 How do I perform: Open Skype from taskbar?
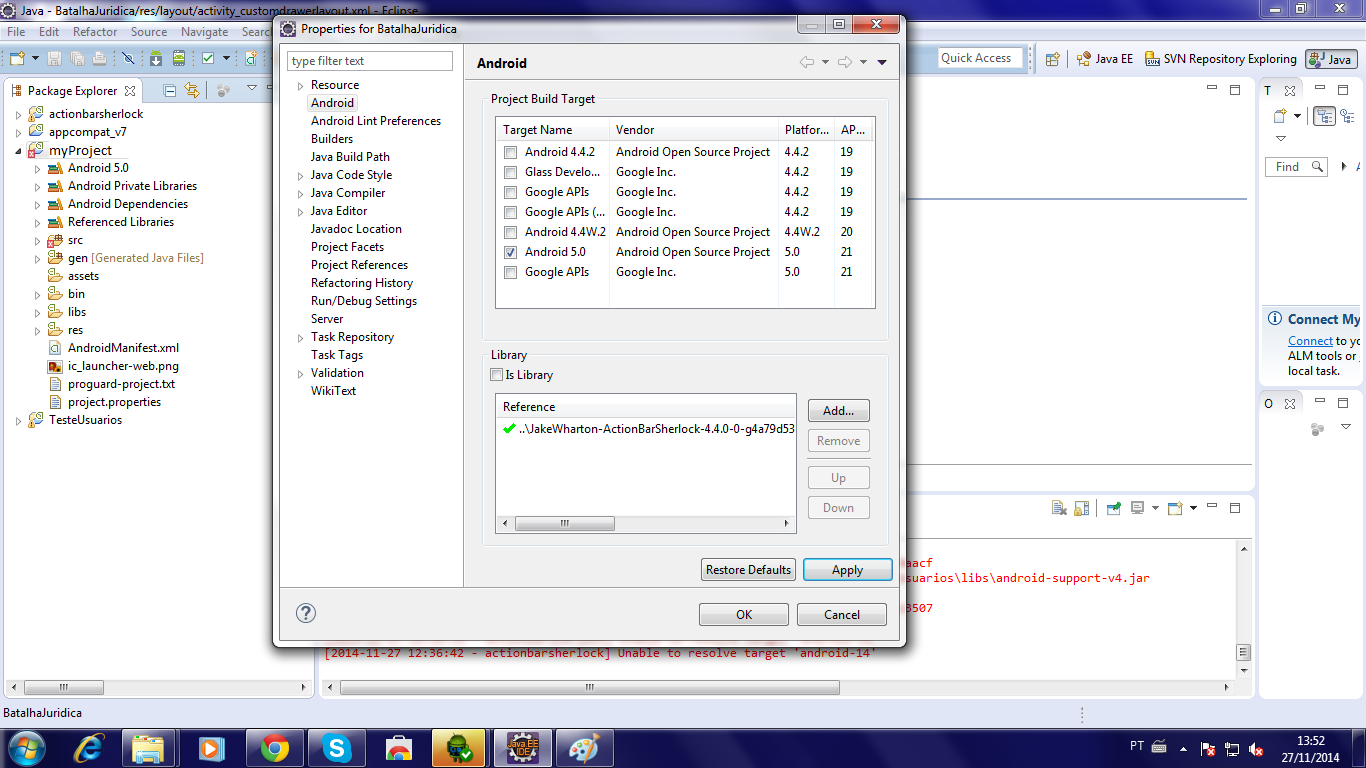click(336, 748)
